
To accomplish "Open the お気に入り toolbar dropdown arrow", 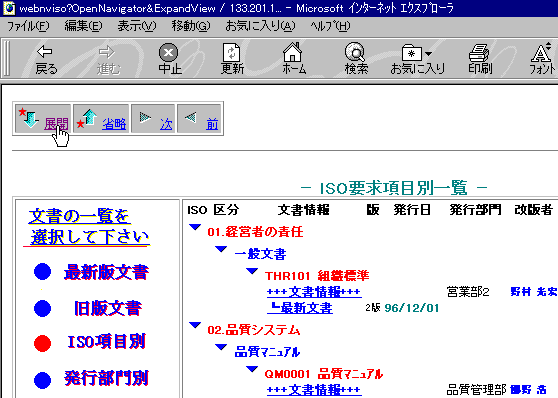I will [428, 54].
